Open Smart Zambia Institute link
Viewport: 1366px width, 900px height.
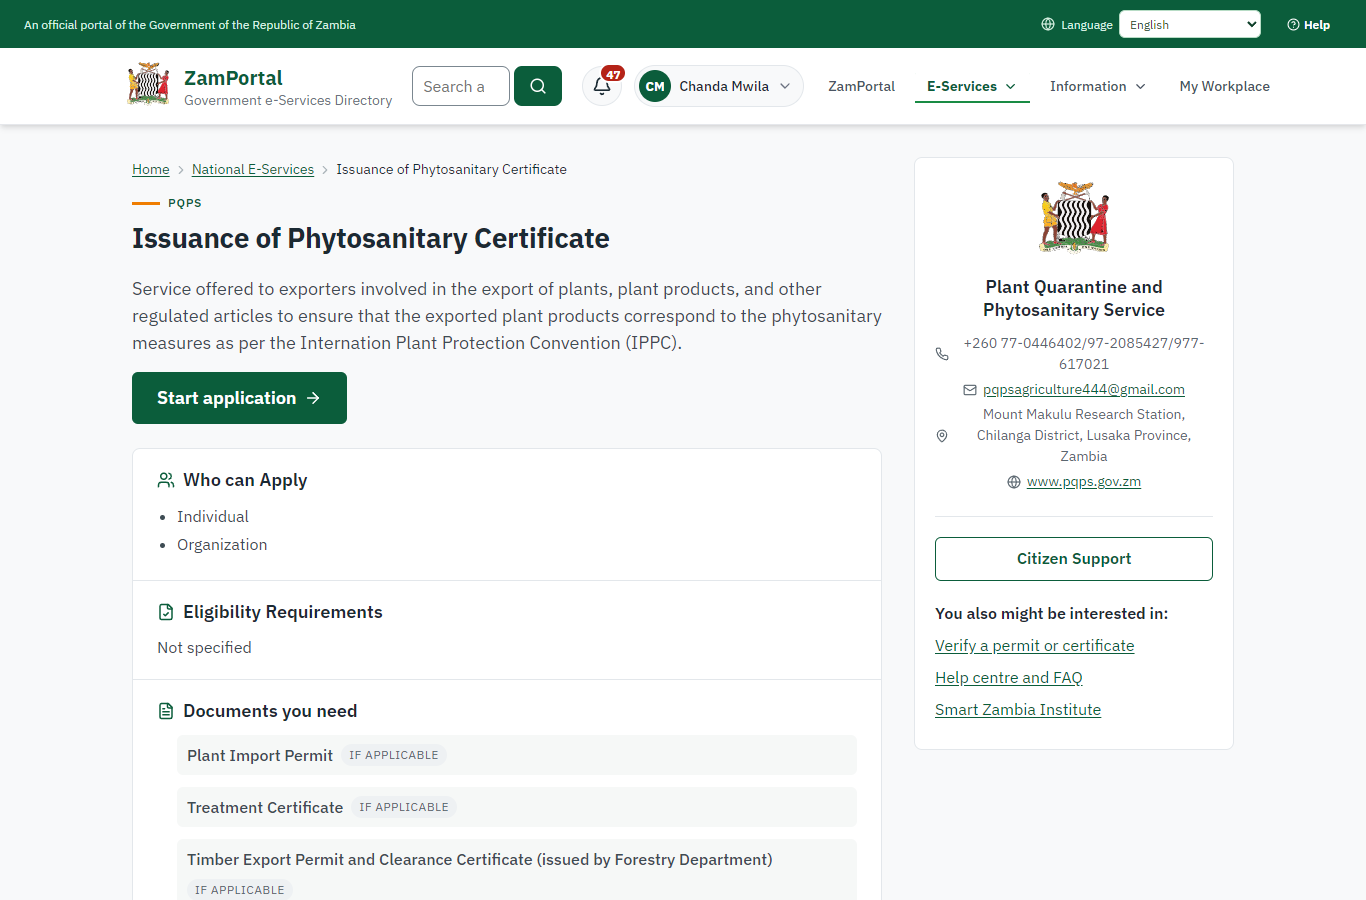click(x=1018, y=710)
